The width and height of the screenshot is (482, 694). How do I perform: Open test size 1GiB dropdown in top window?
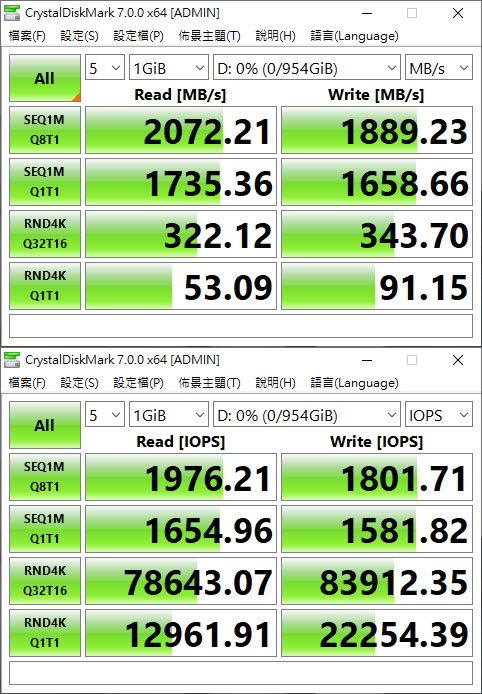168,68
